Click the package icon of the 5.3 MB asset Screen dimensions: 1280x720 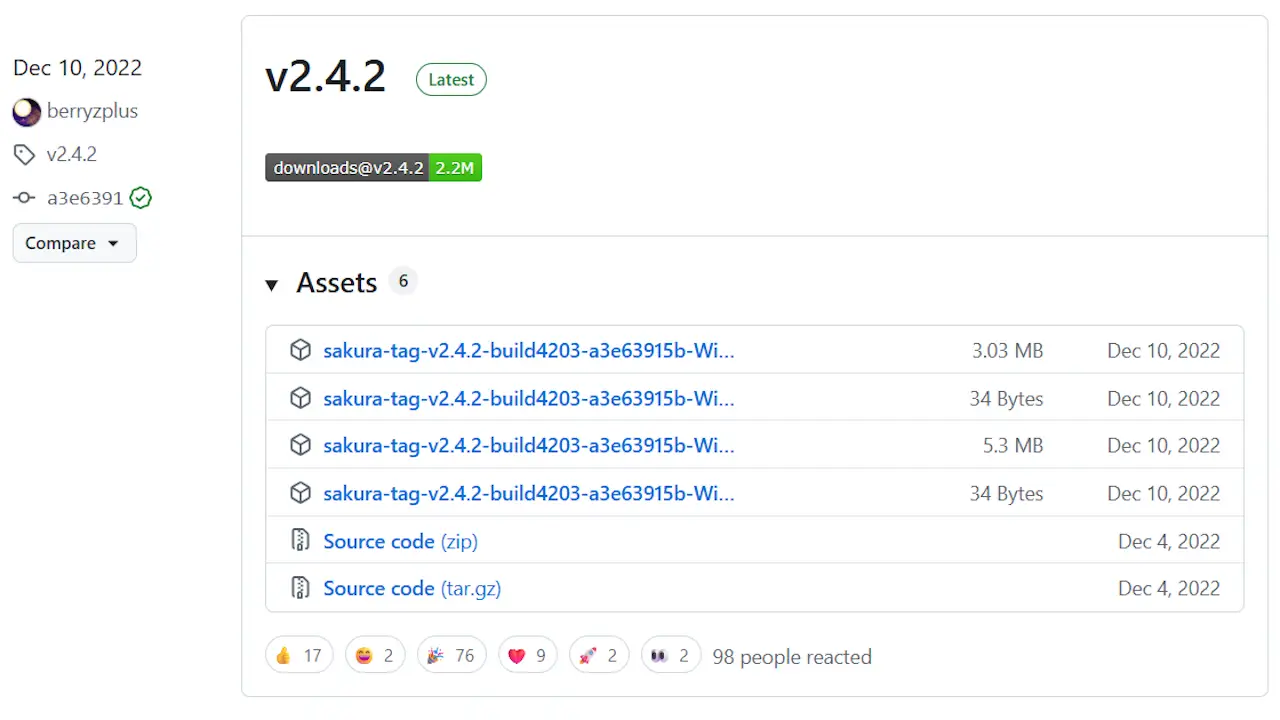pyautogui.click(x=300, y=446)
